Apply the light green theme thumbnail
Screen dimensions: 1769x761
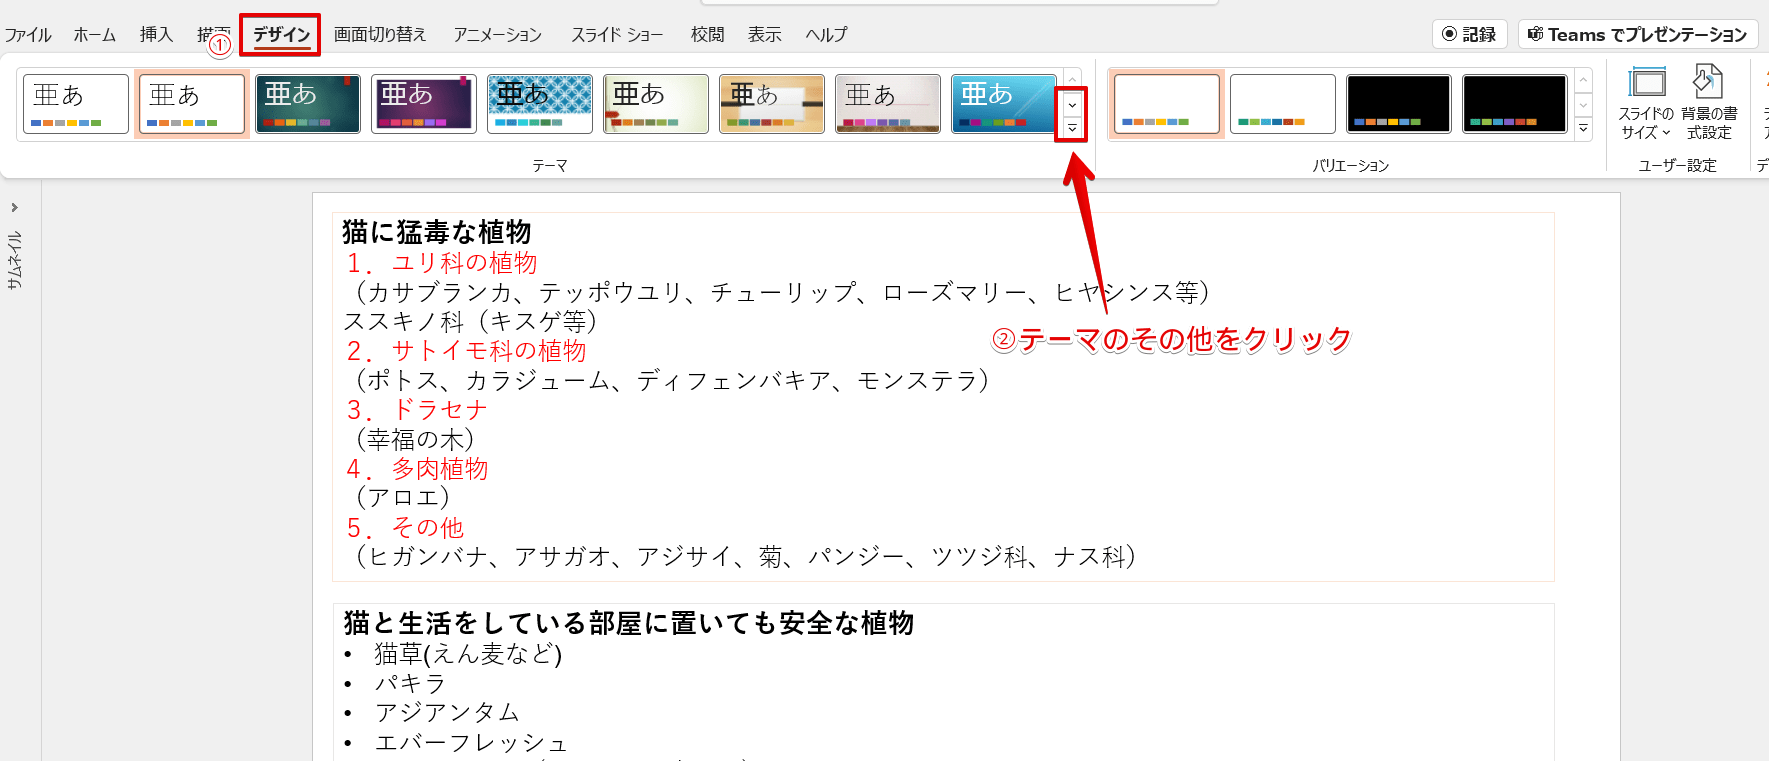tap(656, 104)
